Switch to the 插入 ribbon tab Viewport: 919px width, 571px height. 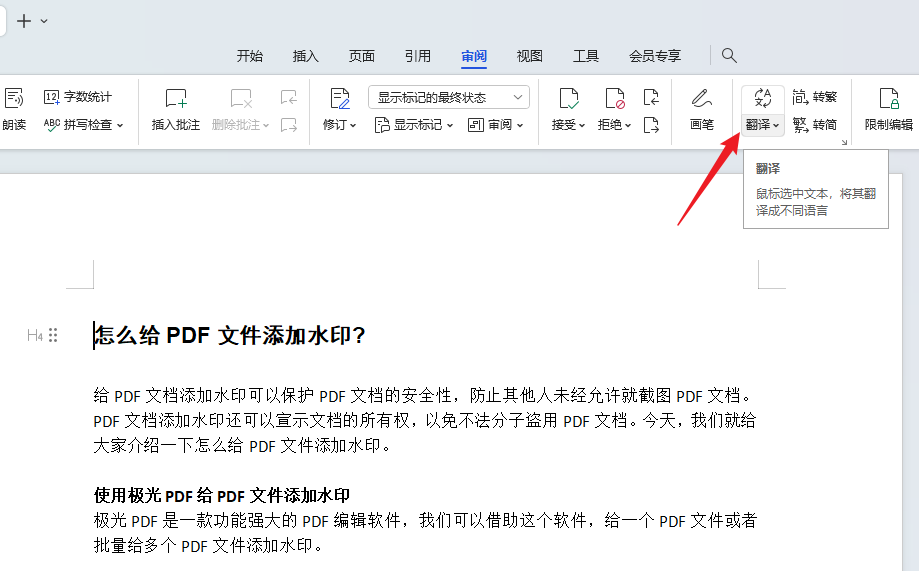point(305,56)
